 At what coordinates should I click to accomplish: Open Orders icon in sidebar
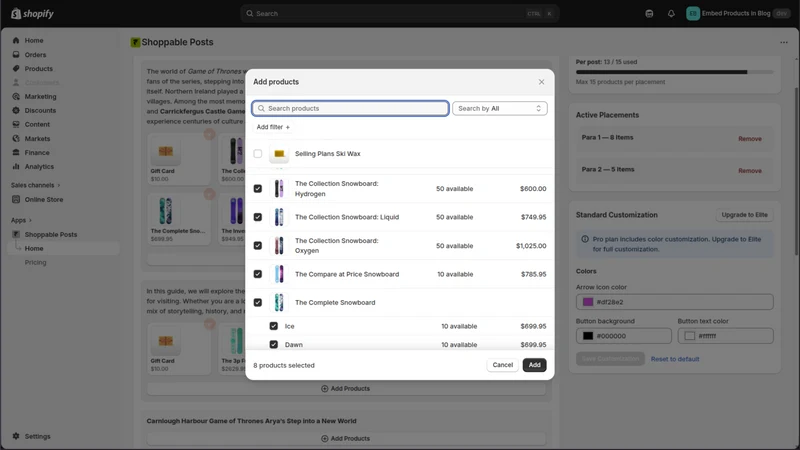16,55
